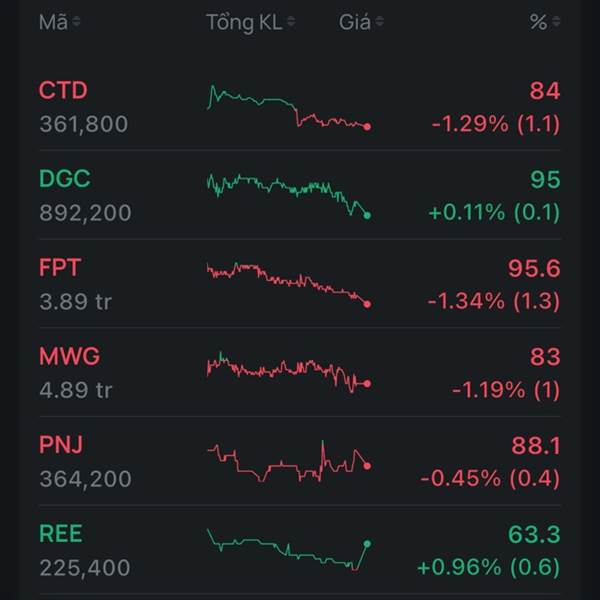The width and height of the screenshot is (600, 600).
Task: Sort the list by the Mã column
Action: click(59, 22)
